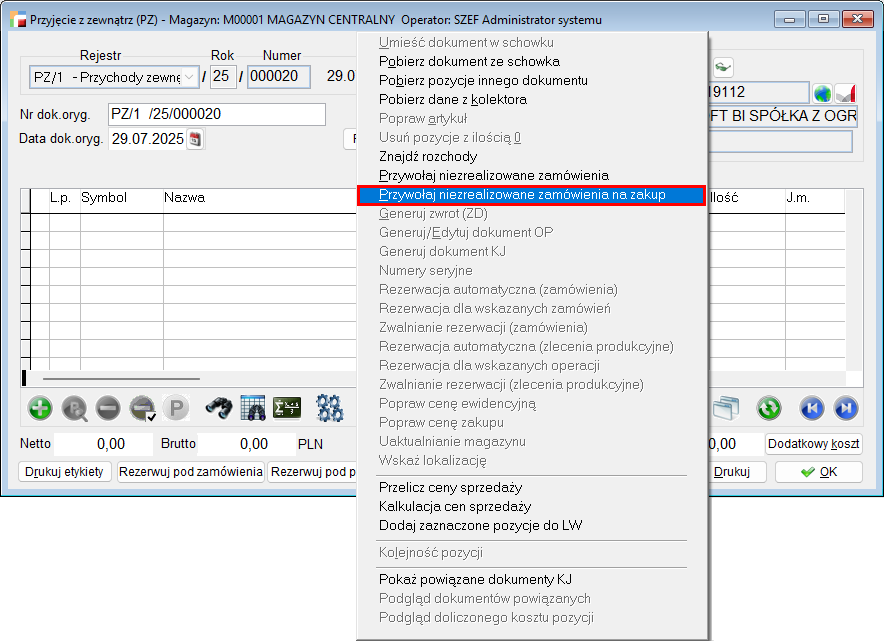Open the table search with binoculars icon

[x=254, y=408]
